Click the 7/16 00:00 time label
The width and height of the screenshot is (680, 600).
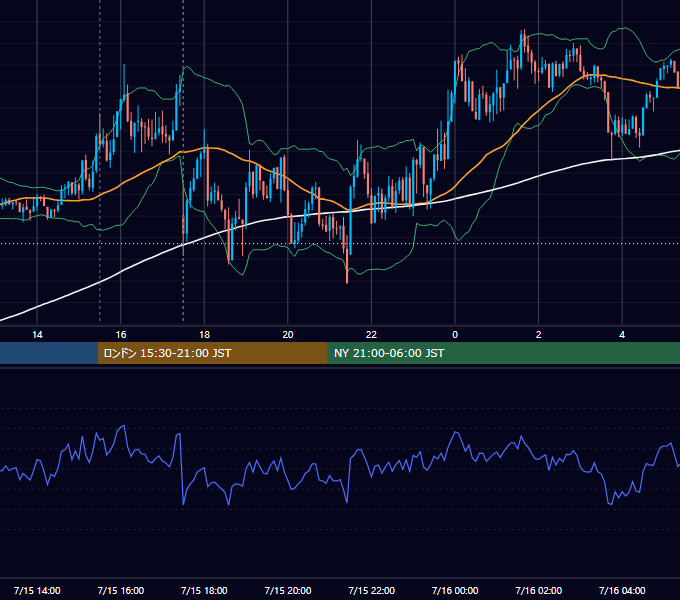(455, 590)
